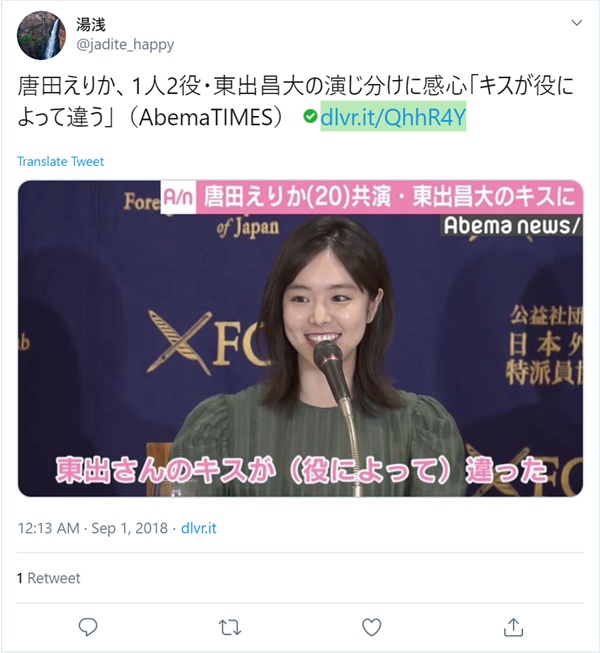View the 1 Retweet list
Image resolution: width=600 pixels, height=653 pixels.
(x=48, y=578)
